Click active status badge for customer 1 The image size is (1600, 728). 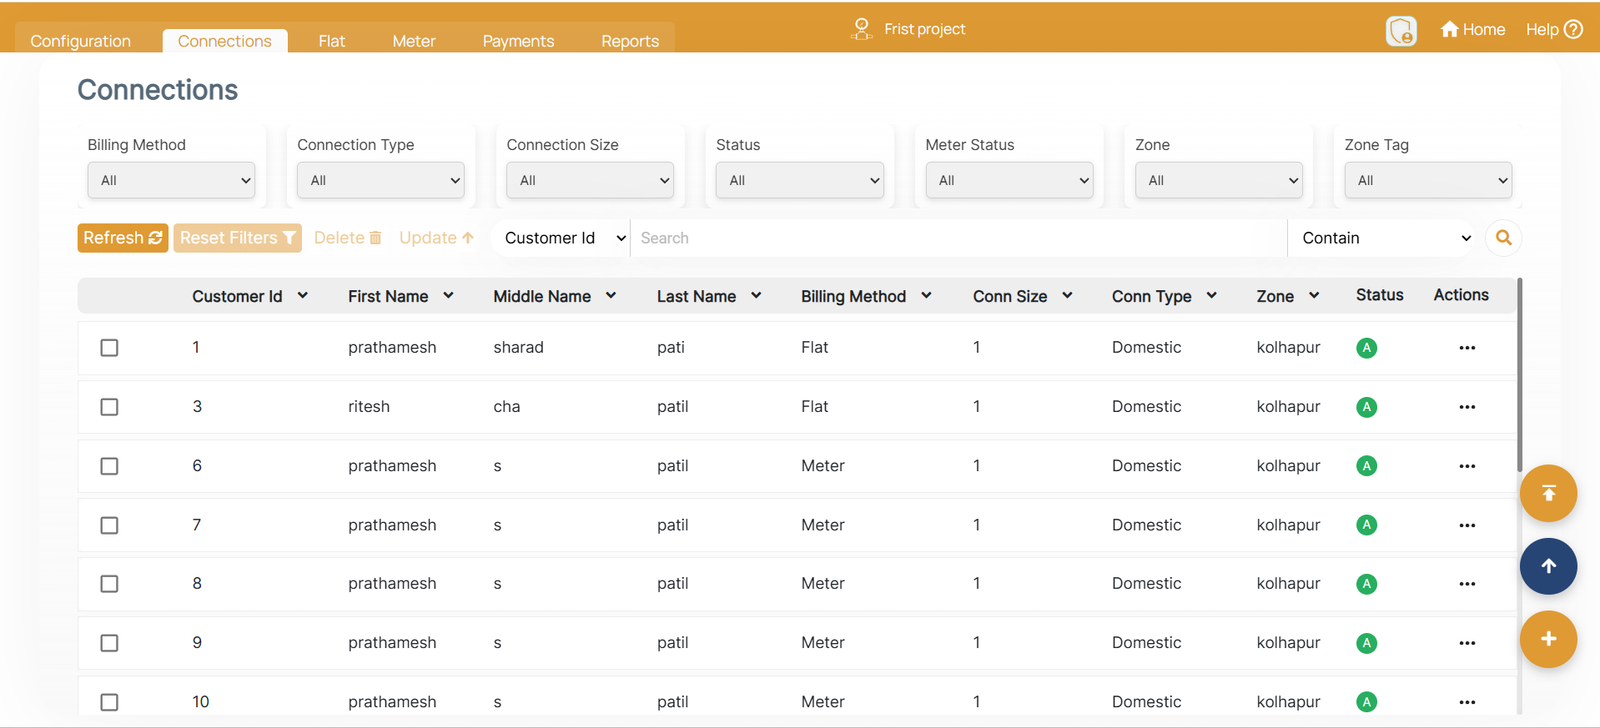[1366, 348]
